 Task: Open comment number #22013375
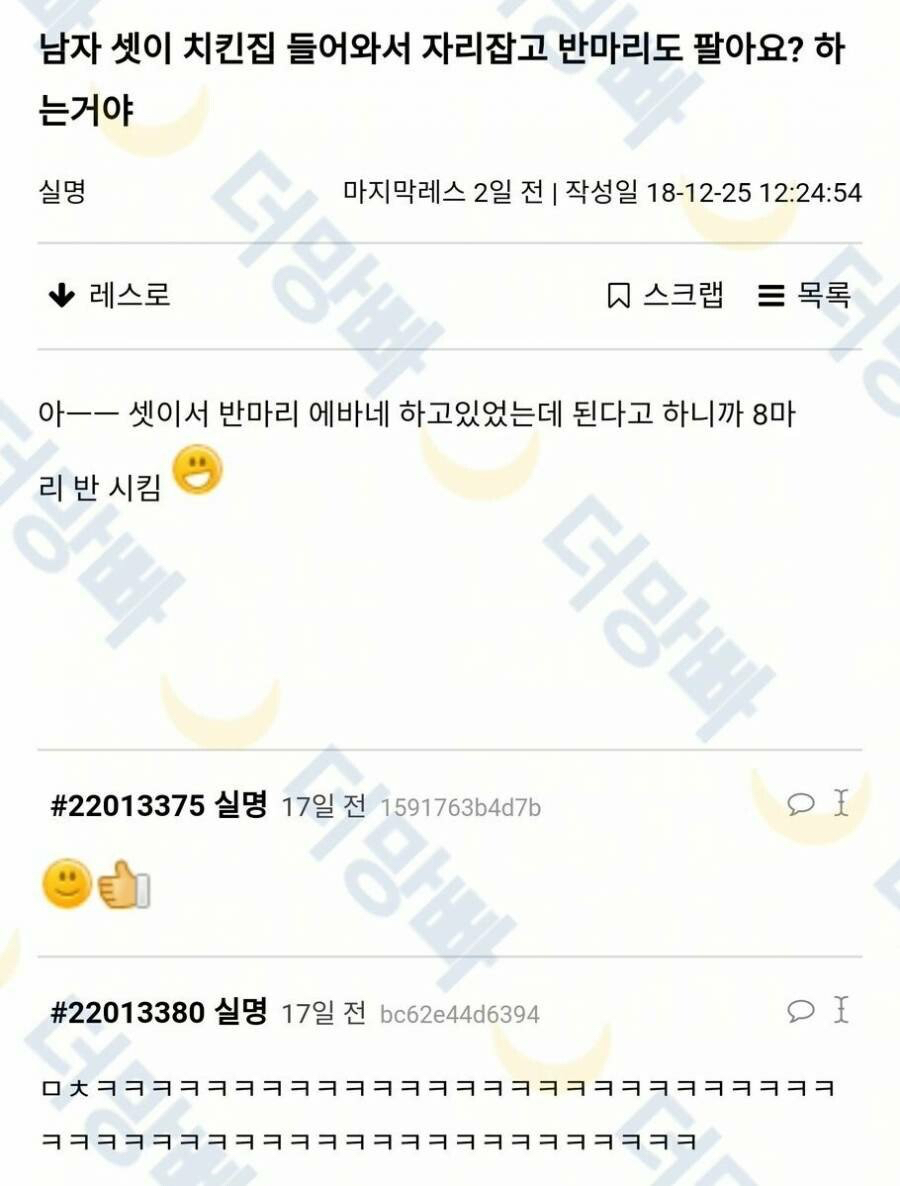tap(127, 806)
